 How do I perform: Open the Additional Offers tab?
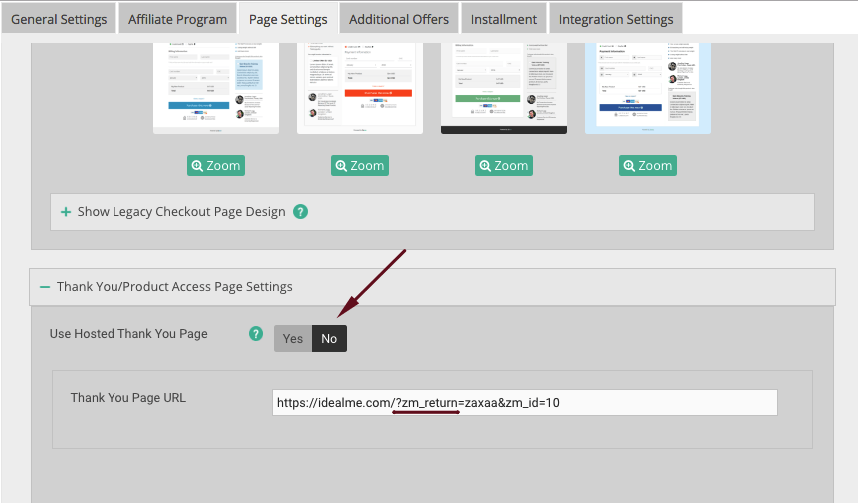(399, 19)
